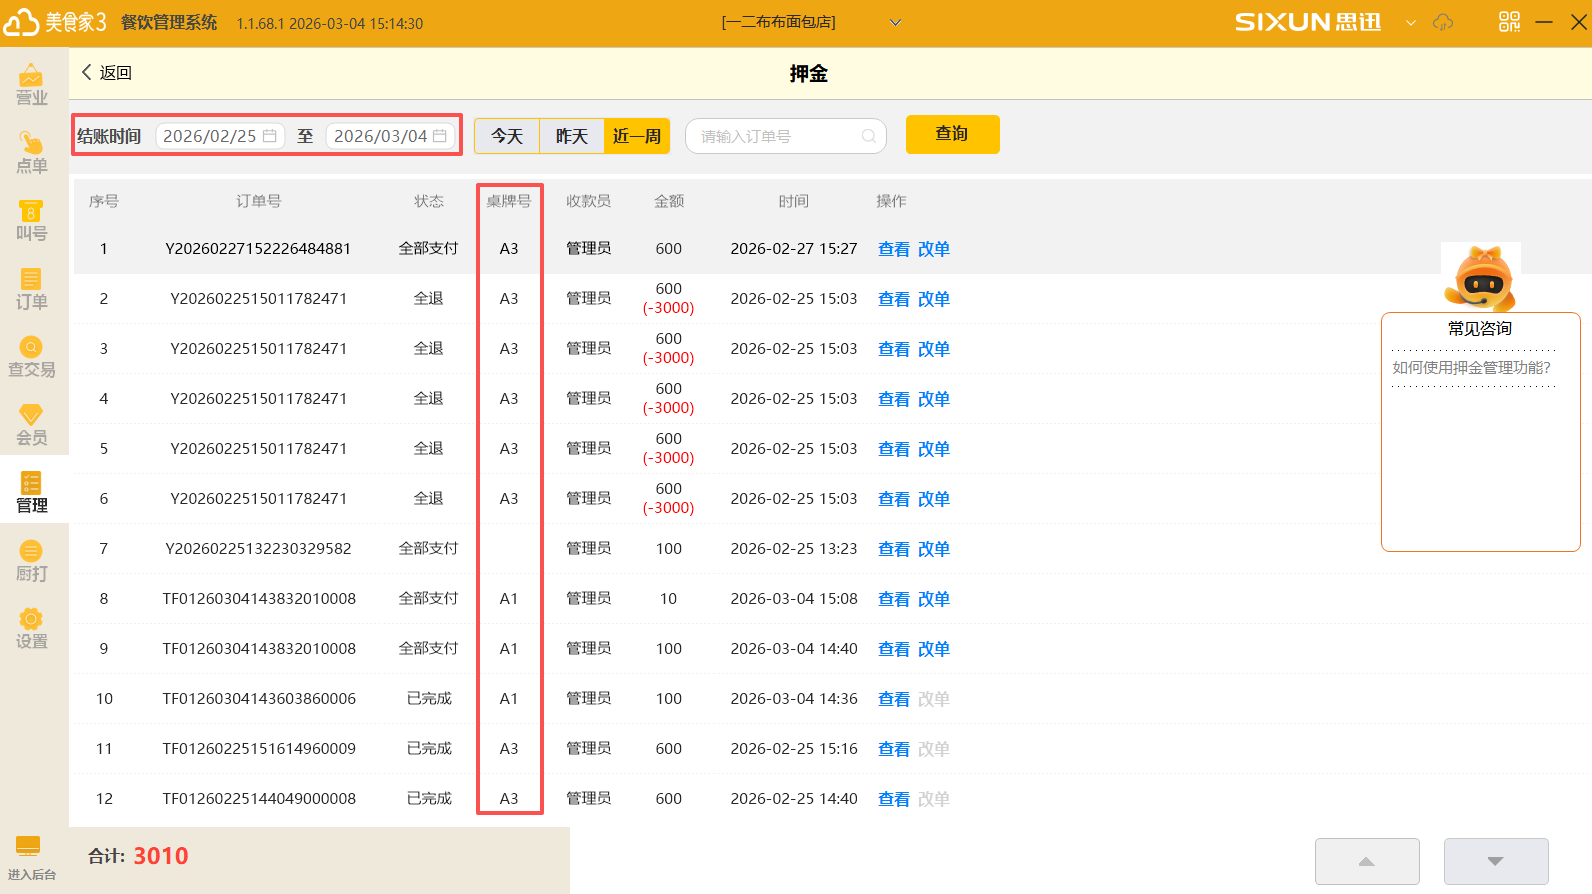
Task: Open the start date 2026/02/25 picker
Action: [220, 136]
